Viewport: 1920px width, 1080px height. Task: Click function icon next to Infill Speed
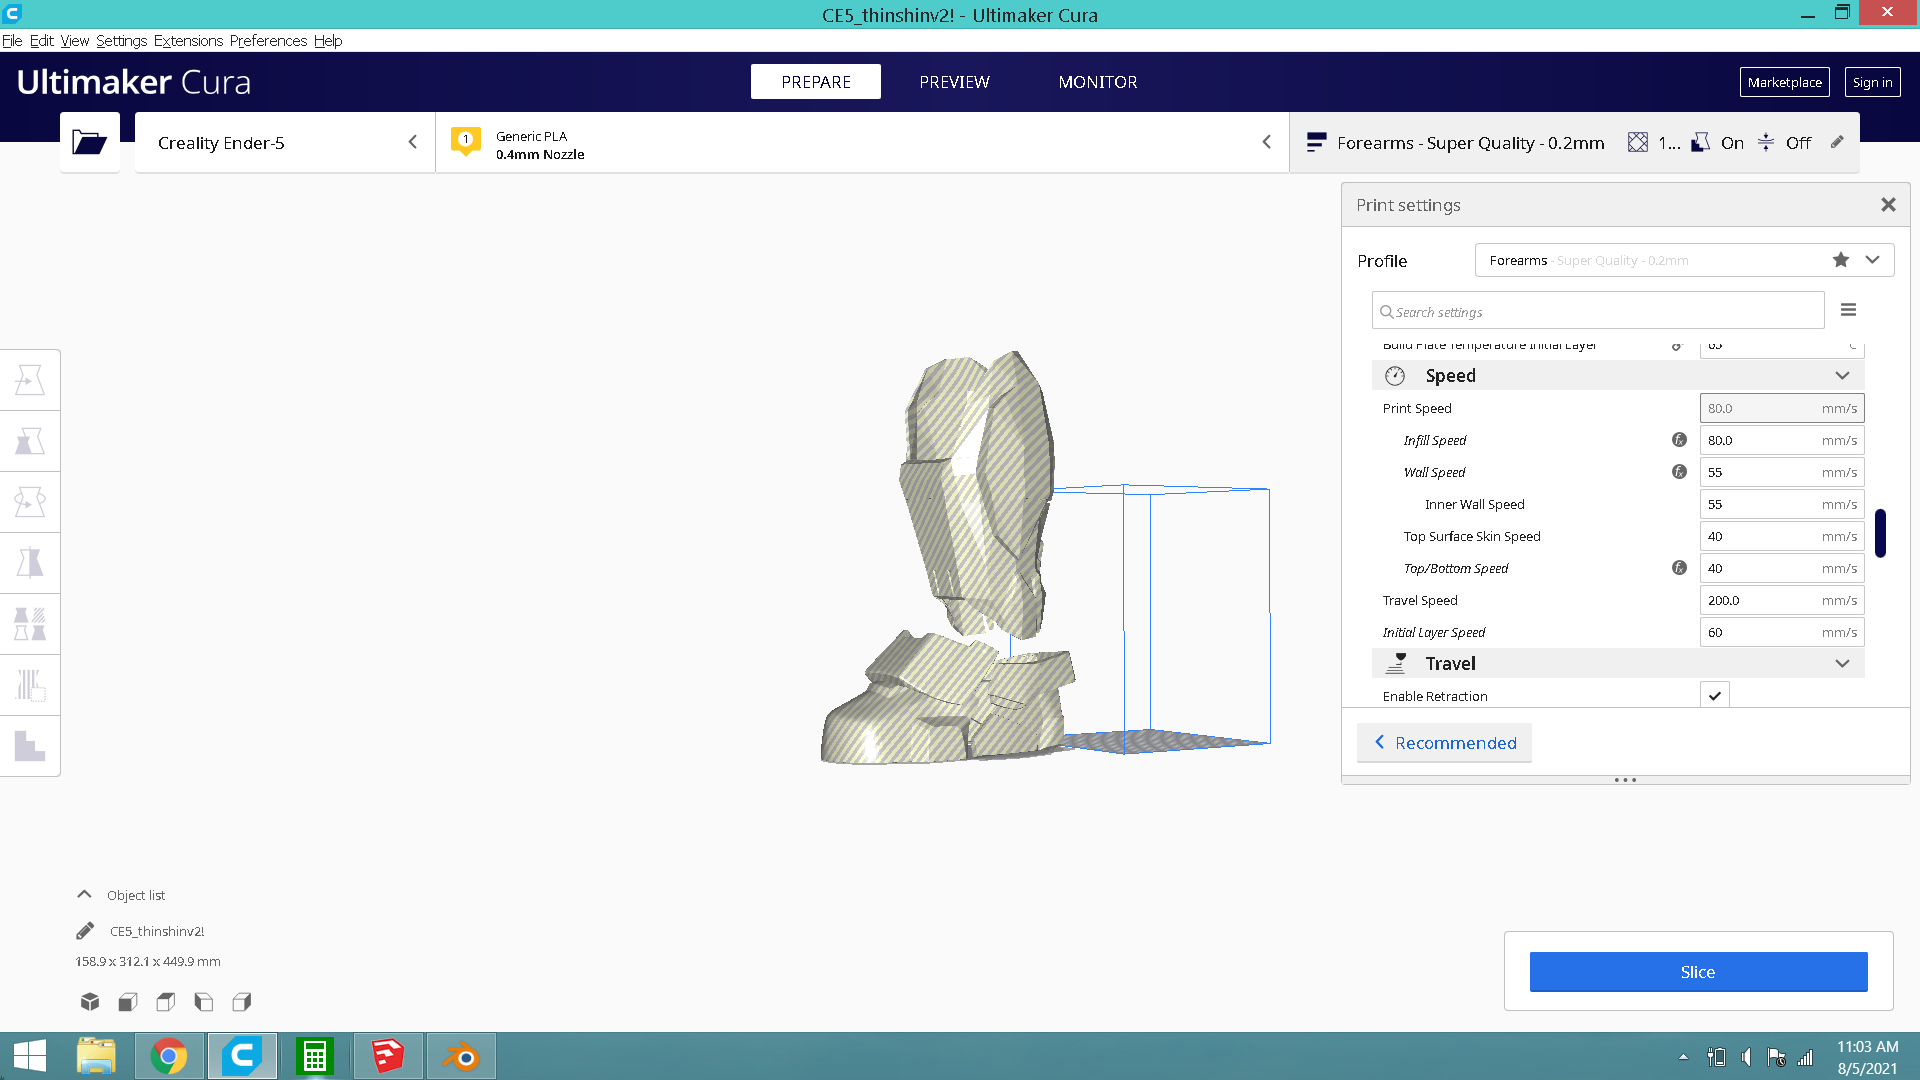coord(1679,440)
